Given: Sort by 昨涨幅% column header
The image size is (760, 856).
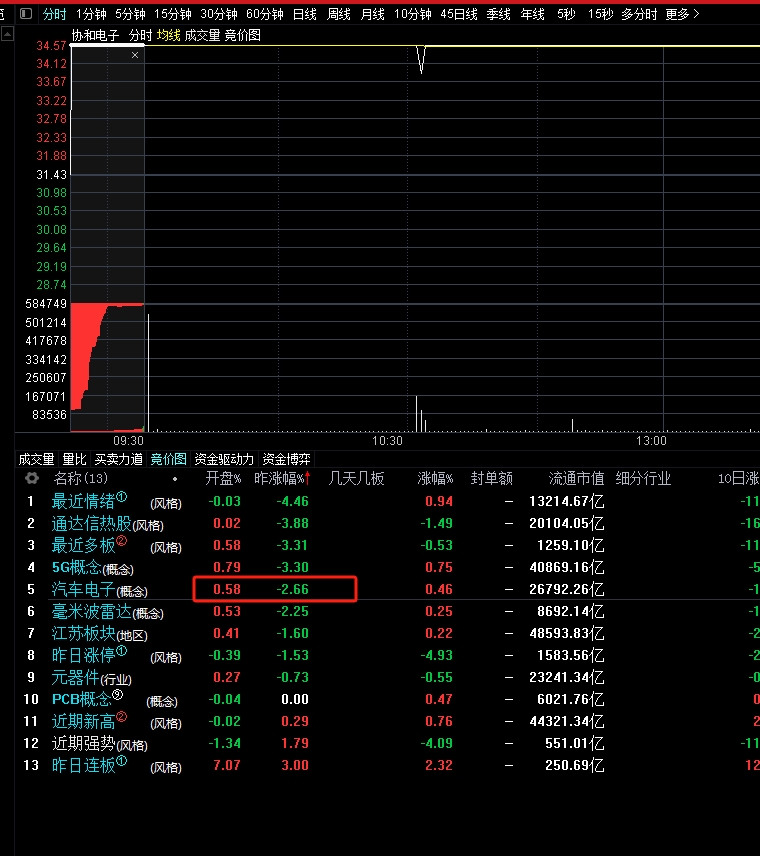Looking at the screenshot, I should pos(282,479).
